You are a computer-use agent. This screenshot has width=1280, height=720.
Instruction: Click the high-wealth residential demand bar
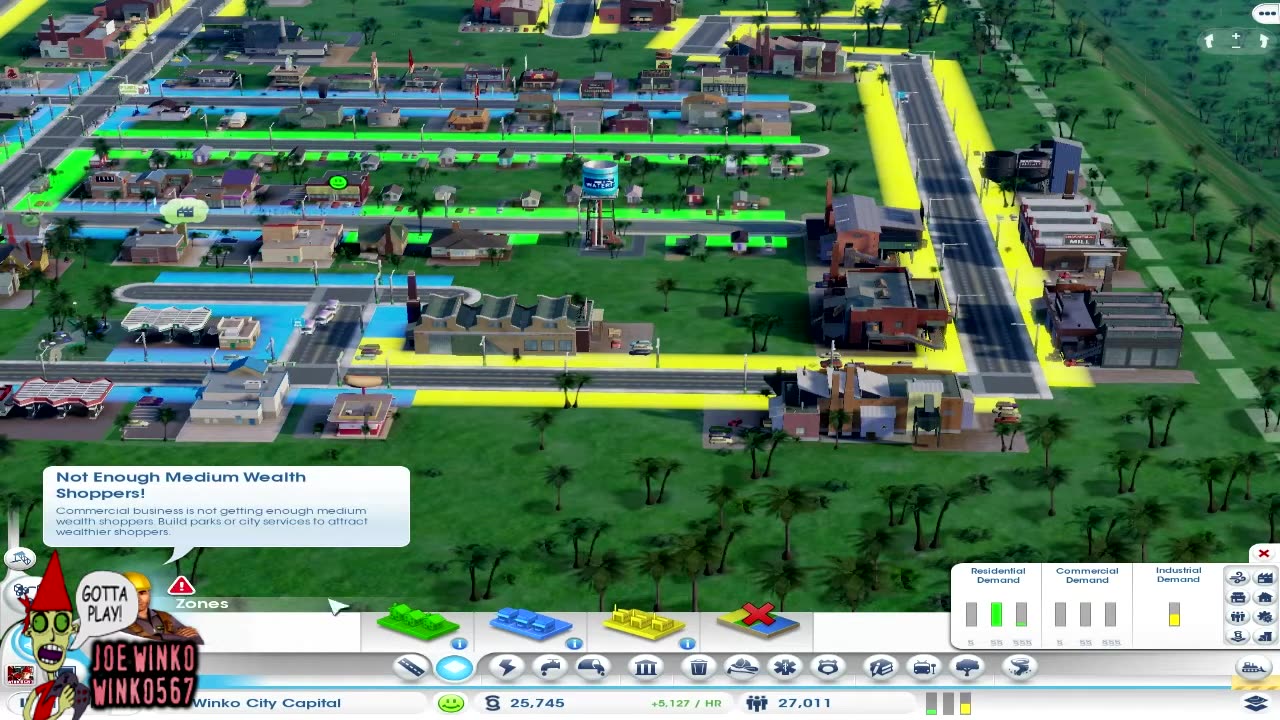[x=1021, y=614]
